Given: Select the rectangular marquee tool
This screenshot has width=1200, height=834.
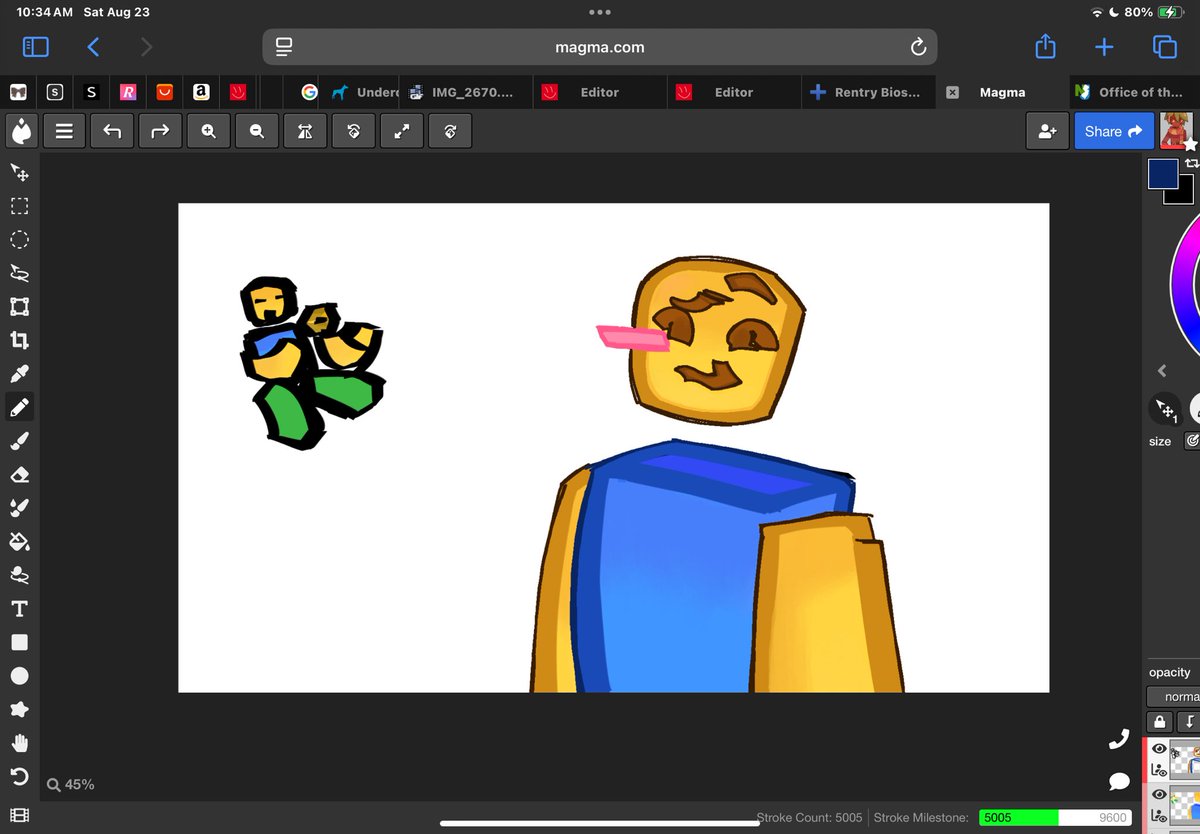Looking at the screenshot, I should click(19, 206).
